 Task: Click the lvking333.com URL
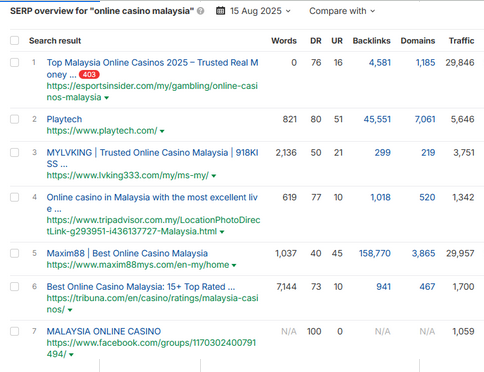128,175
